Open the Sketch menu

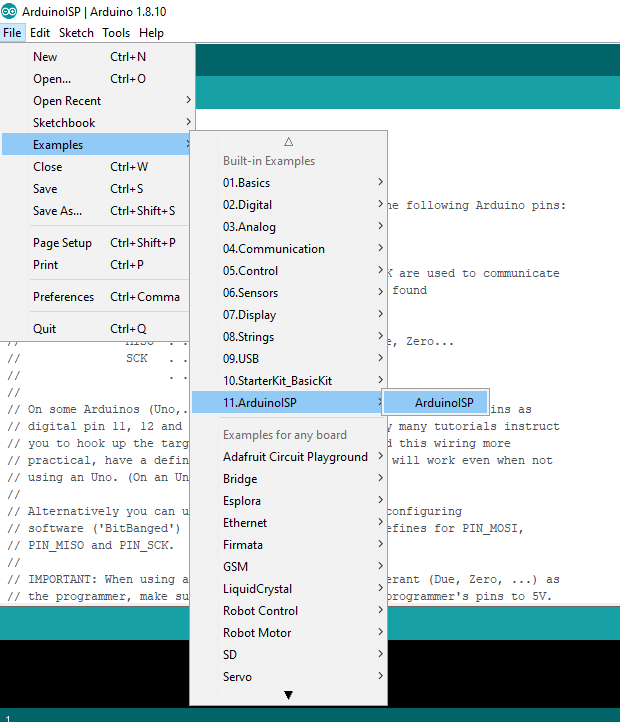(76, 33)
